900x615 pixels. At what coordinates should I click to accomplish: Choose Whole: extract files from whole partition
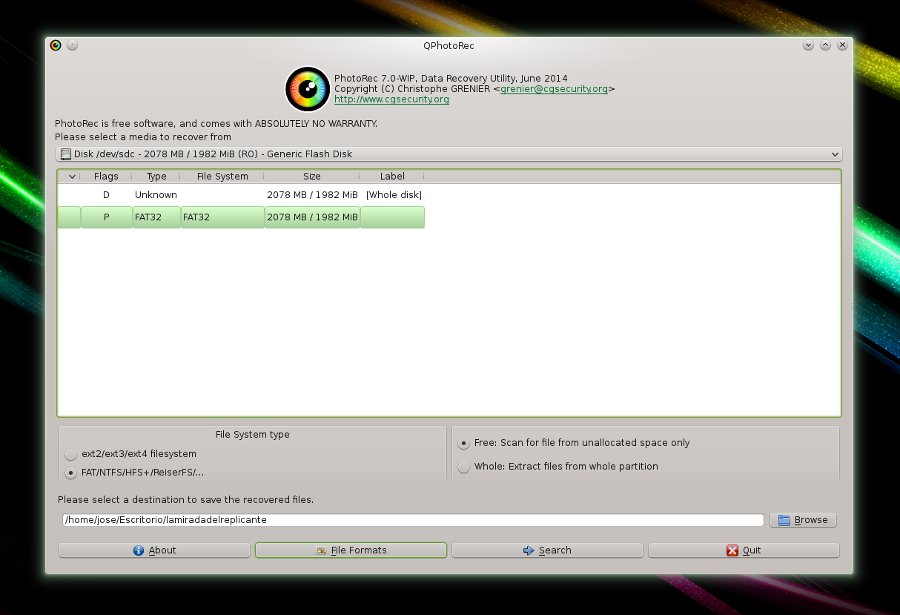463,467
